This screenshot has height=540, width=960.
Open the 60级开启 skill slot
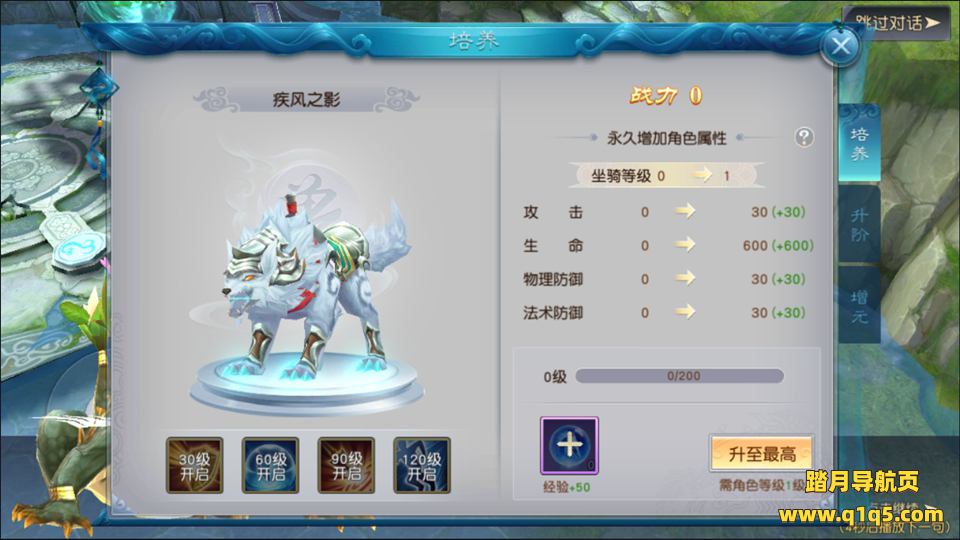[270, 465]
